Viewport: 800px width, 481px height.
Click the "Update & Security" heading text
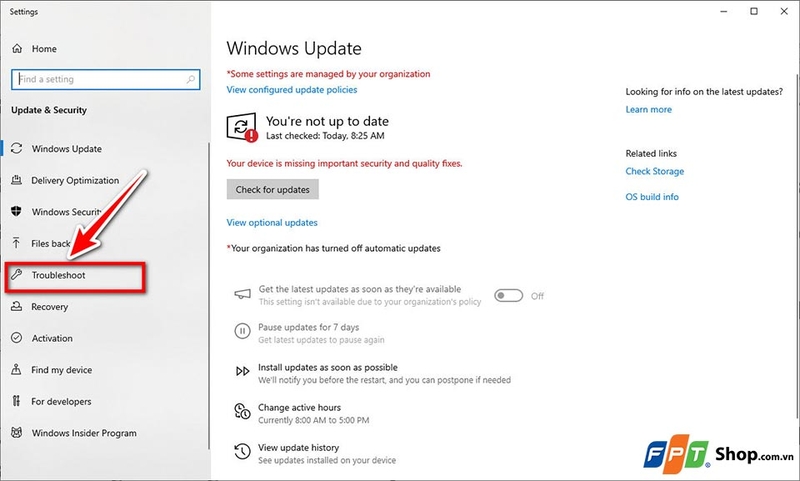coord(49,110)
